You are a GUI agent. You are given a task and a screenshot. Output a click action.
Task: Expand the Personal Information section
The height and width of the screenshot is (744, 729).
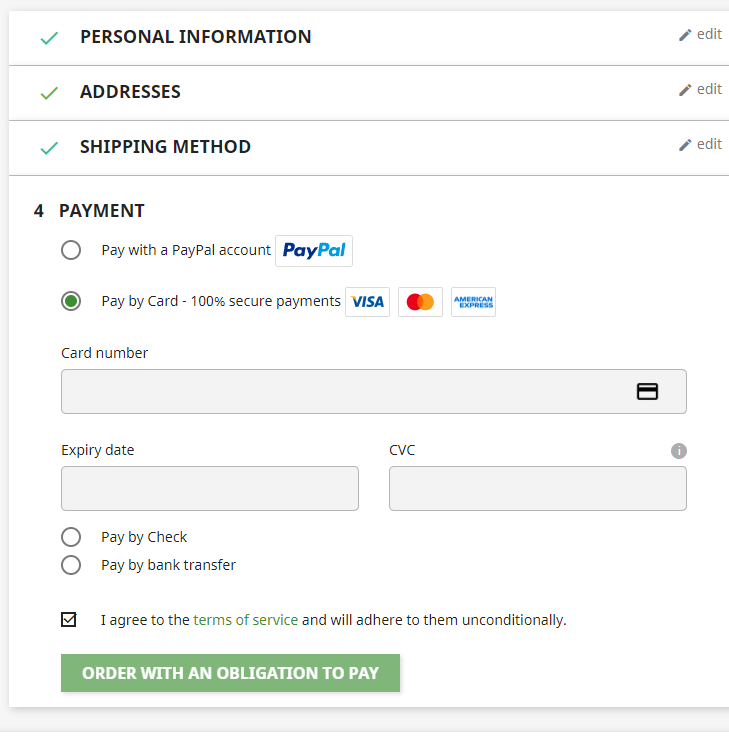click(195, 37)
